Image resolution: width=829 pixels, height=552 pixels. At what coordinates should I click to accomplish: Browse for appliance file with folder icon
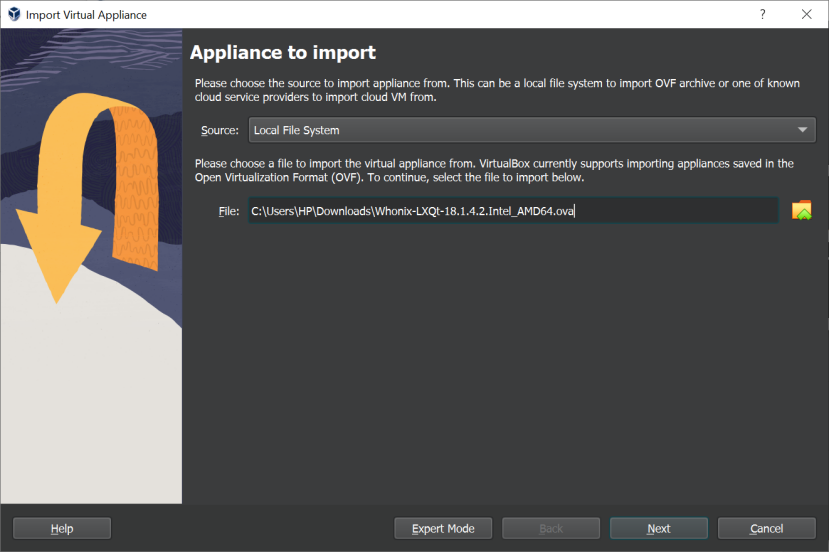coord(802,210)
